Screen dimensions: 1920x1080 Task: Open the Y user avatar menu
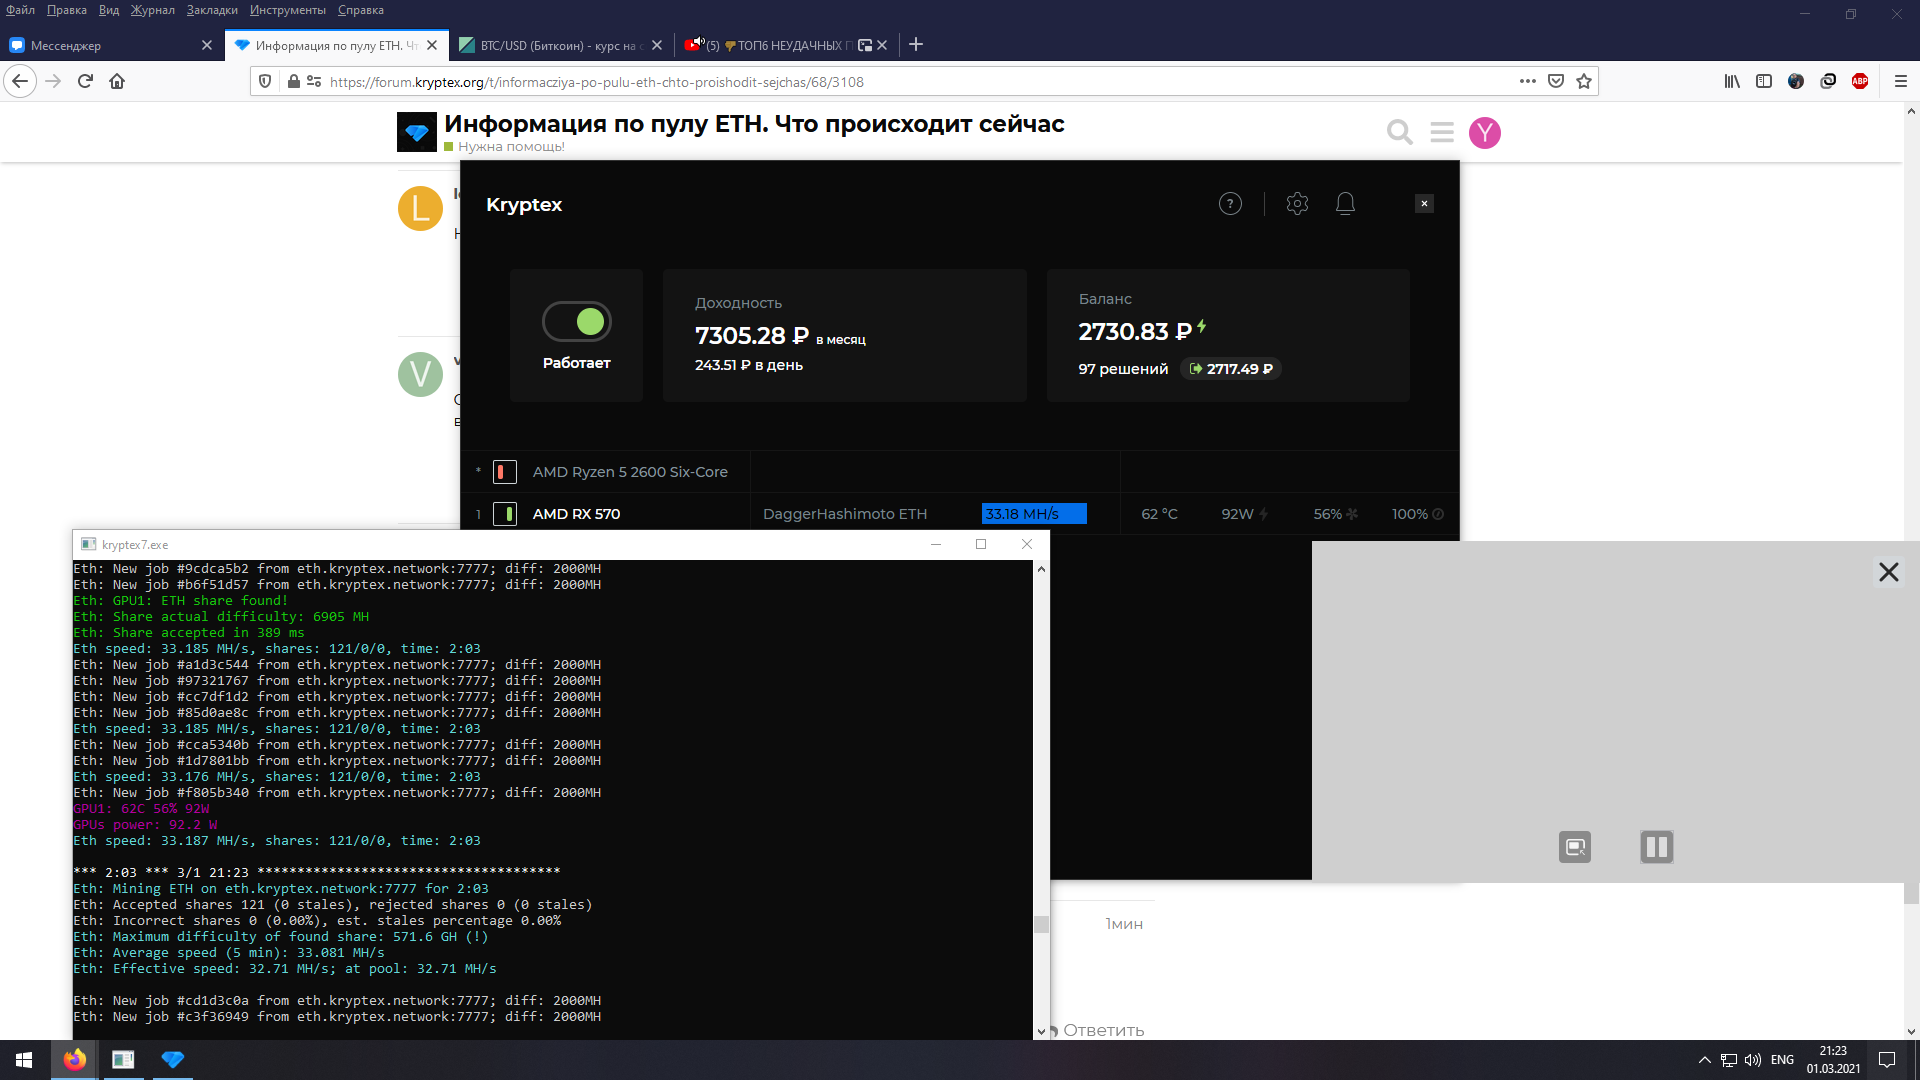1485,132
